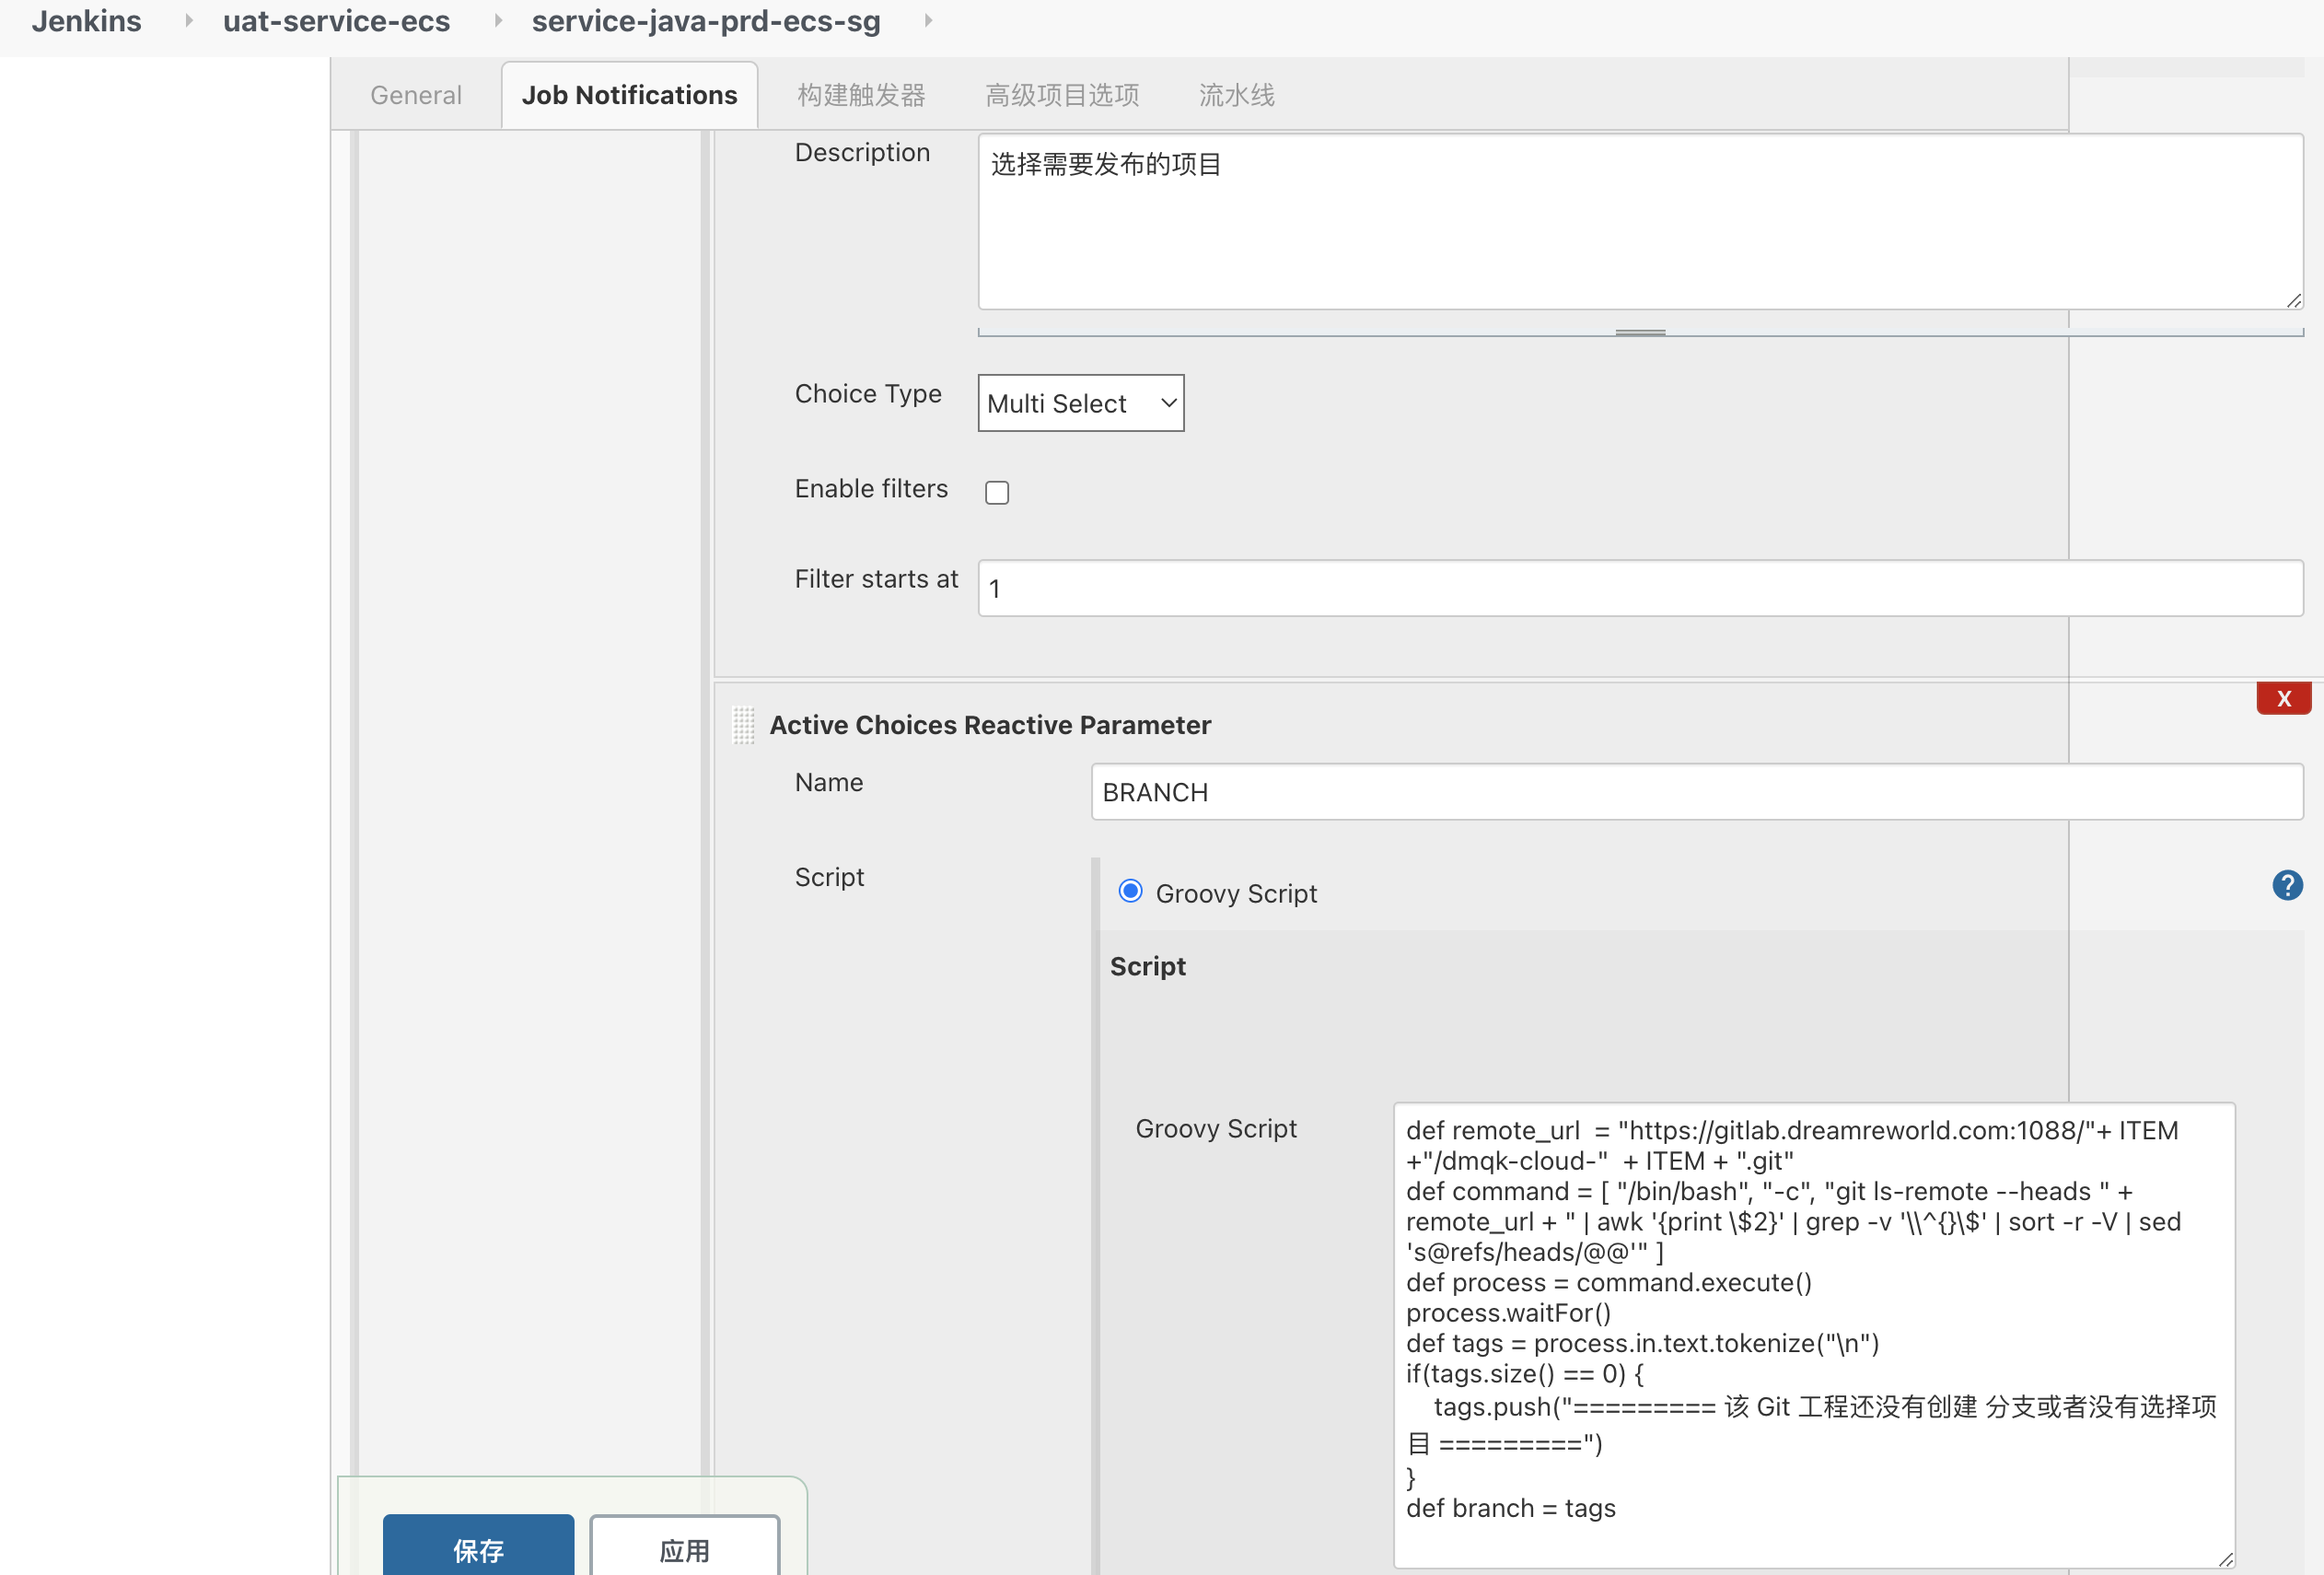Click the Description textarea resize grip
The width and height of the screenshot is (2324, 1575).
point(2293,300)
